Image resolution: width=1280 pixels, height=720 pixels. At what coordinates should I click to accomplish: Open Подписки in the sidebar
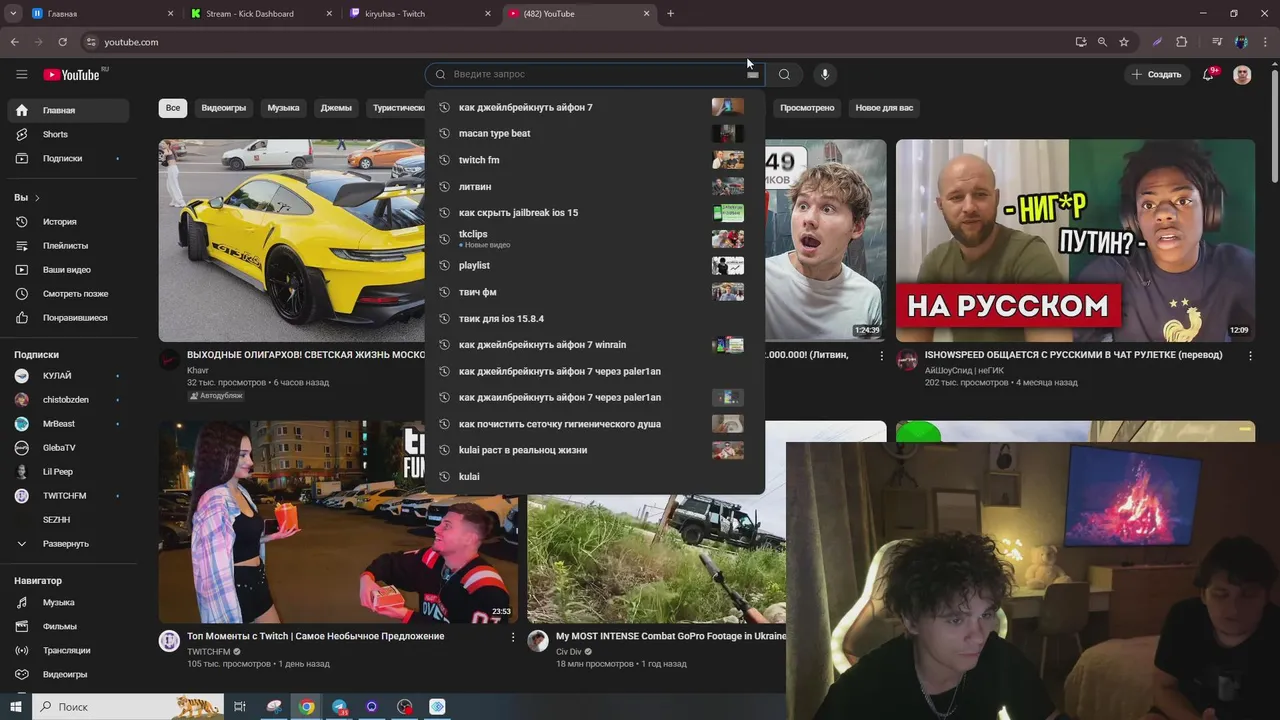click(68, 158)
